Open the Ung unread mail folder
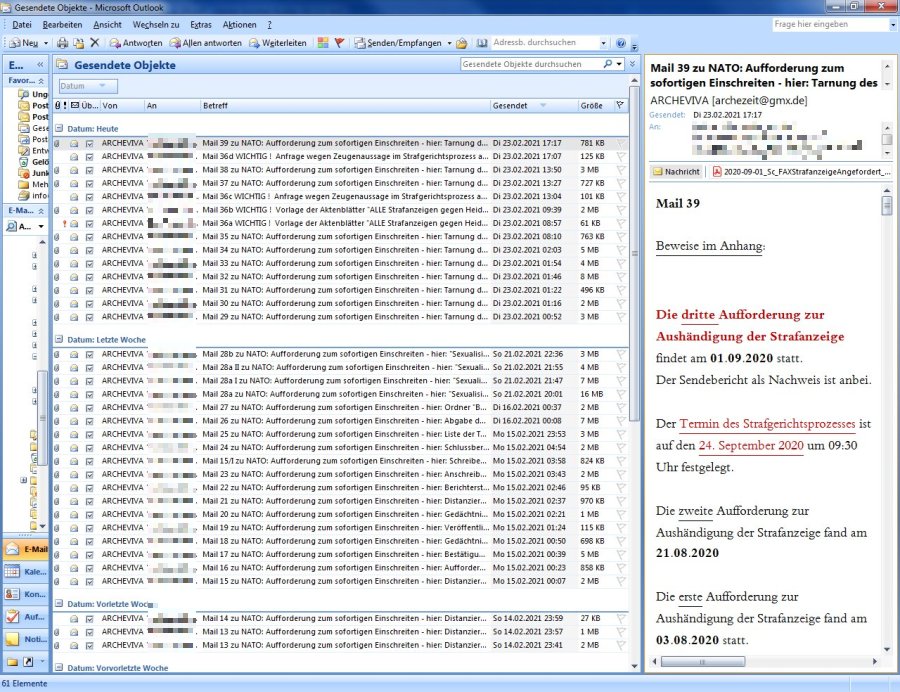900x692 pixels. (x=33, y=94)
